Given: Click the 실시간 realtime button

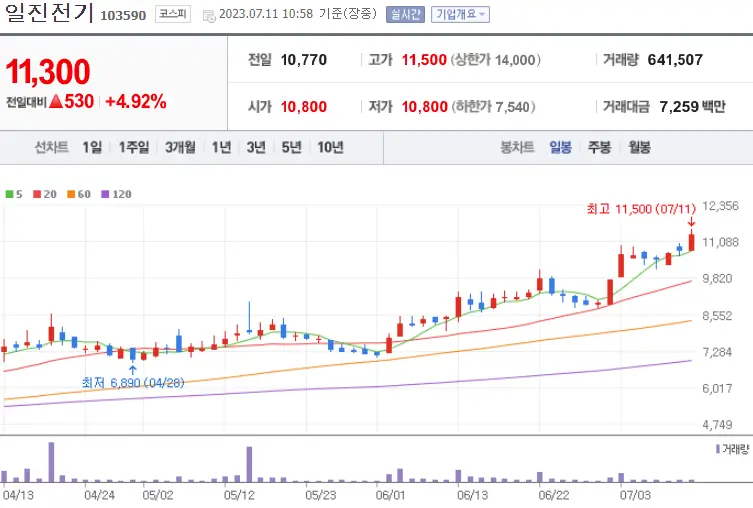Looking at the screenshot, I should pyautogui.click(x=405, y=14).
